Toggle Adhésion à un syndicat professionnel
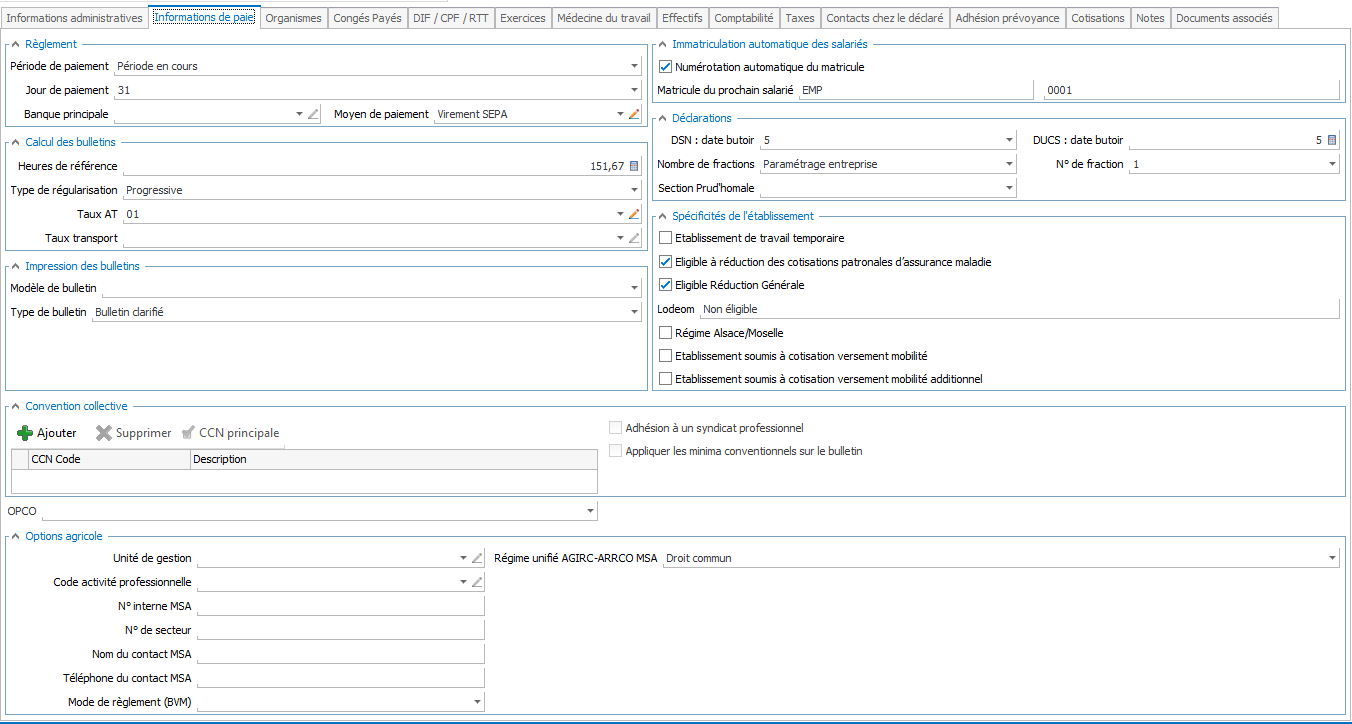Viewport: 1352px width, 724px height. 616,428
